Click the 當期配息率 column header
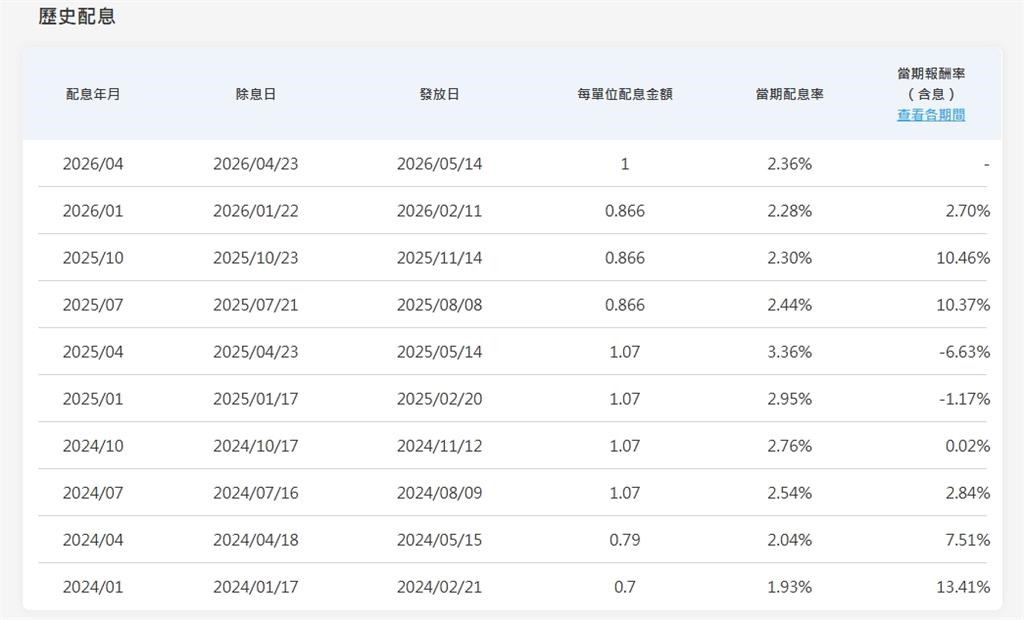This screenshot has height=620, width=1024. (x=789, y=94)
